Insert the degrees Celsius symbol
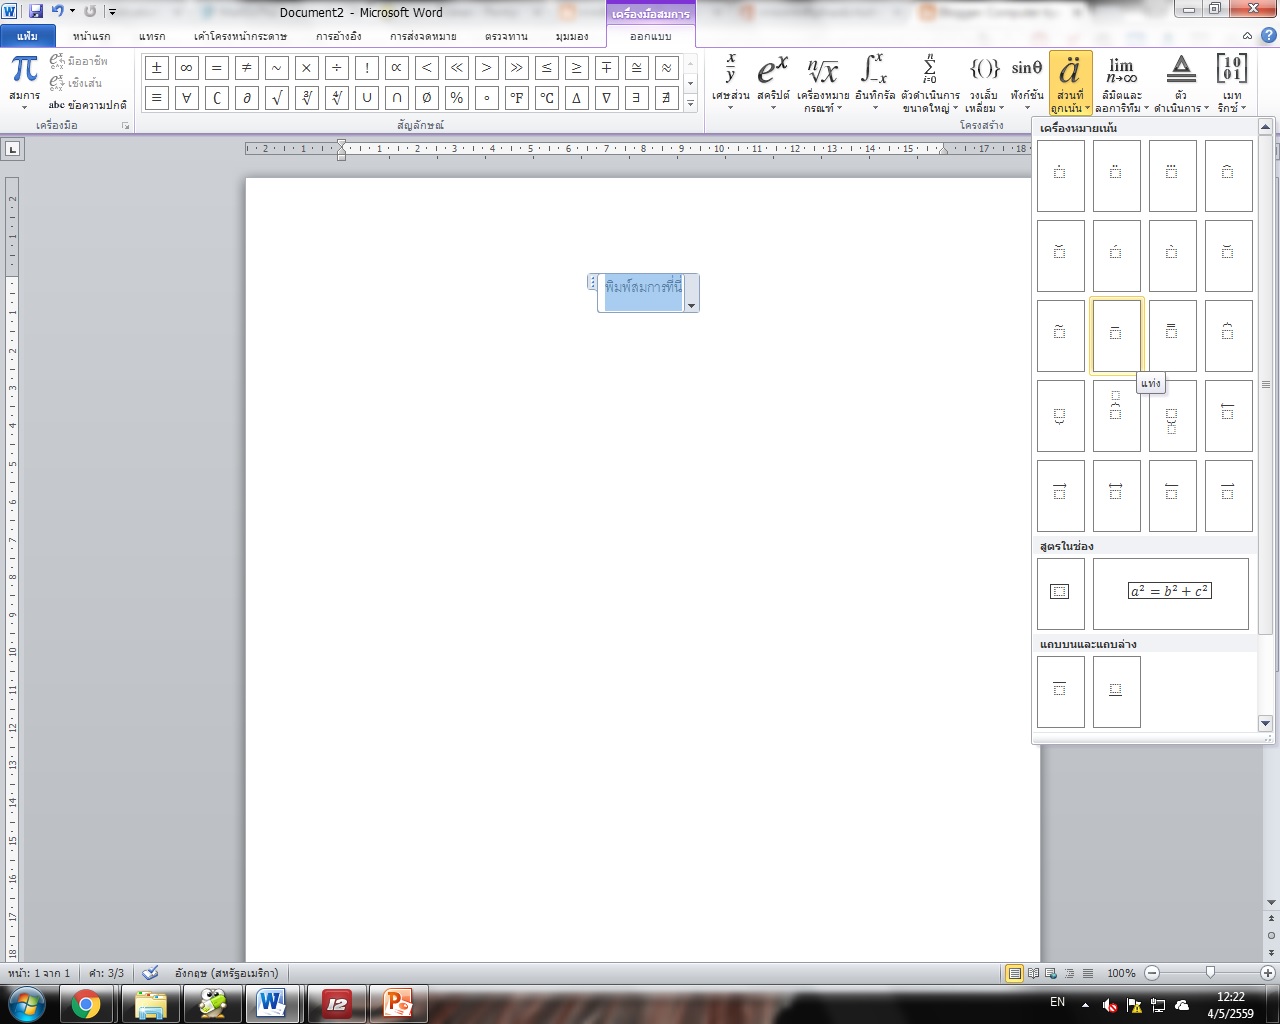This screenshot has width=1280, height=1024. 546,98
